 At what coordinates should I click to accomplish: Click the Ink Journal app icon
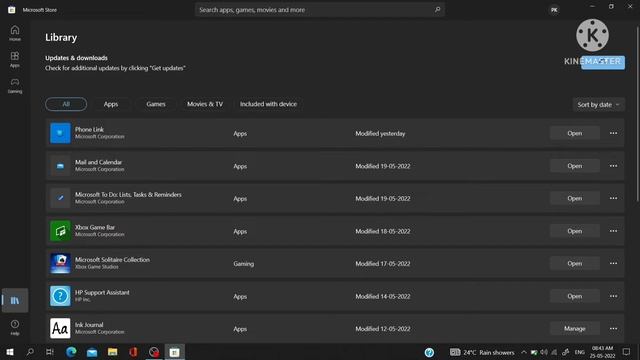click(x=60, y=328)
